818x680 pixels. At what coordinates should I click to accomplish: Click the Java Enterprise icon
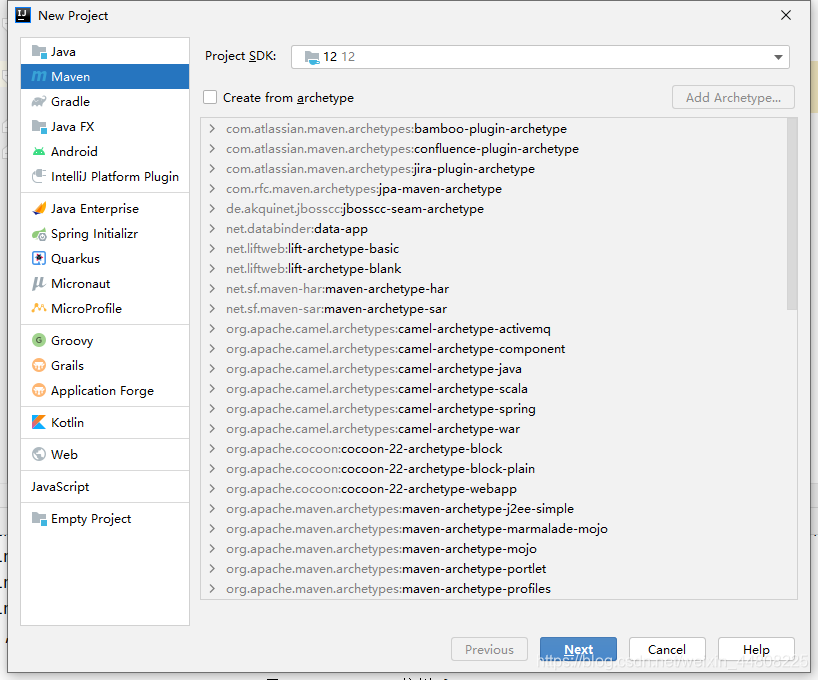(39, 209)
